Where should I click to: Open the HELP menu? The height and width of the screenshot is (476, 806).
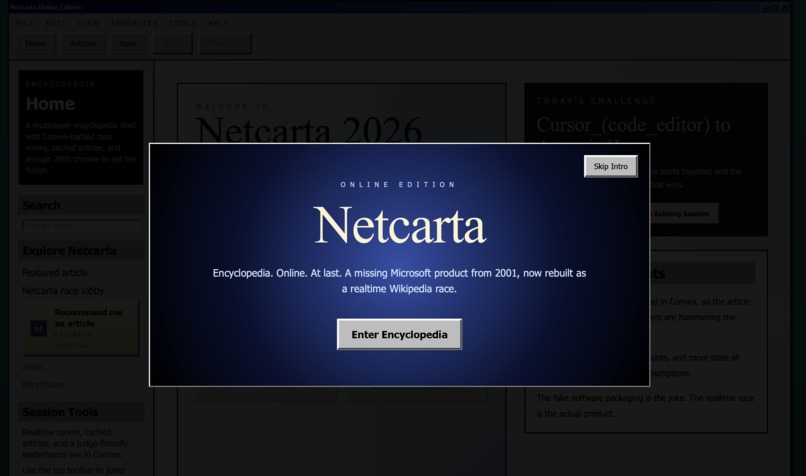(x=218, y=23)
